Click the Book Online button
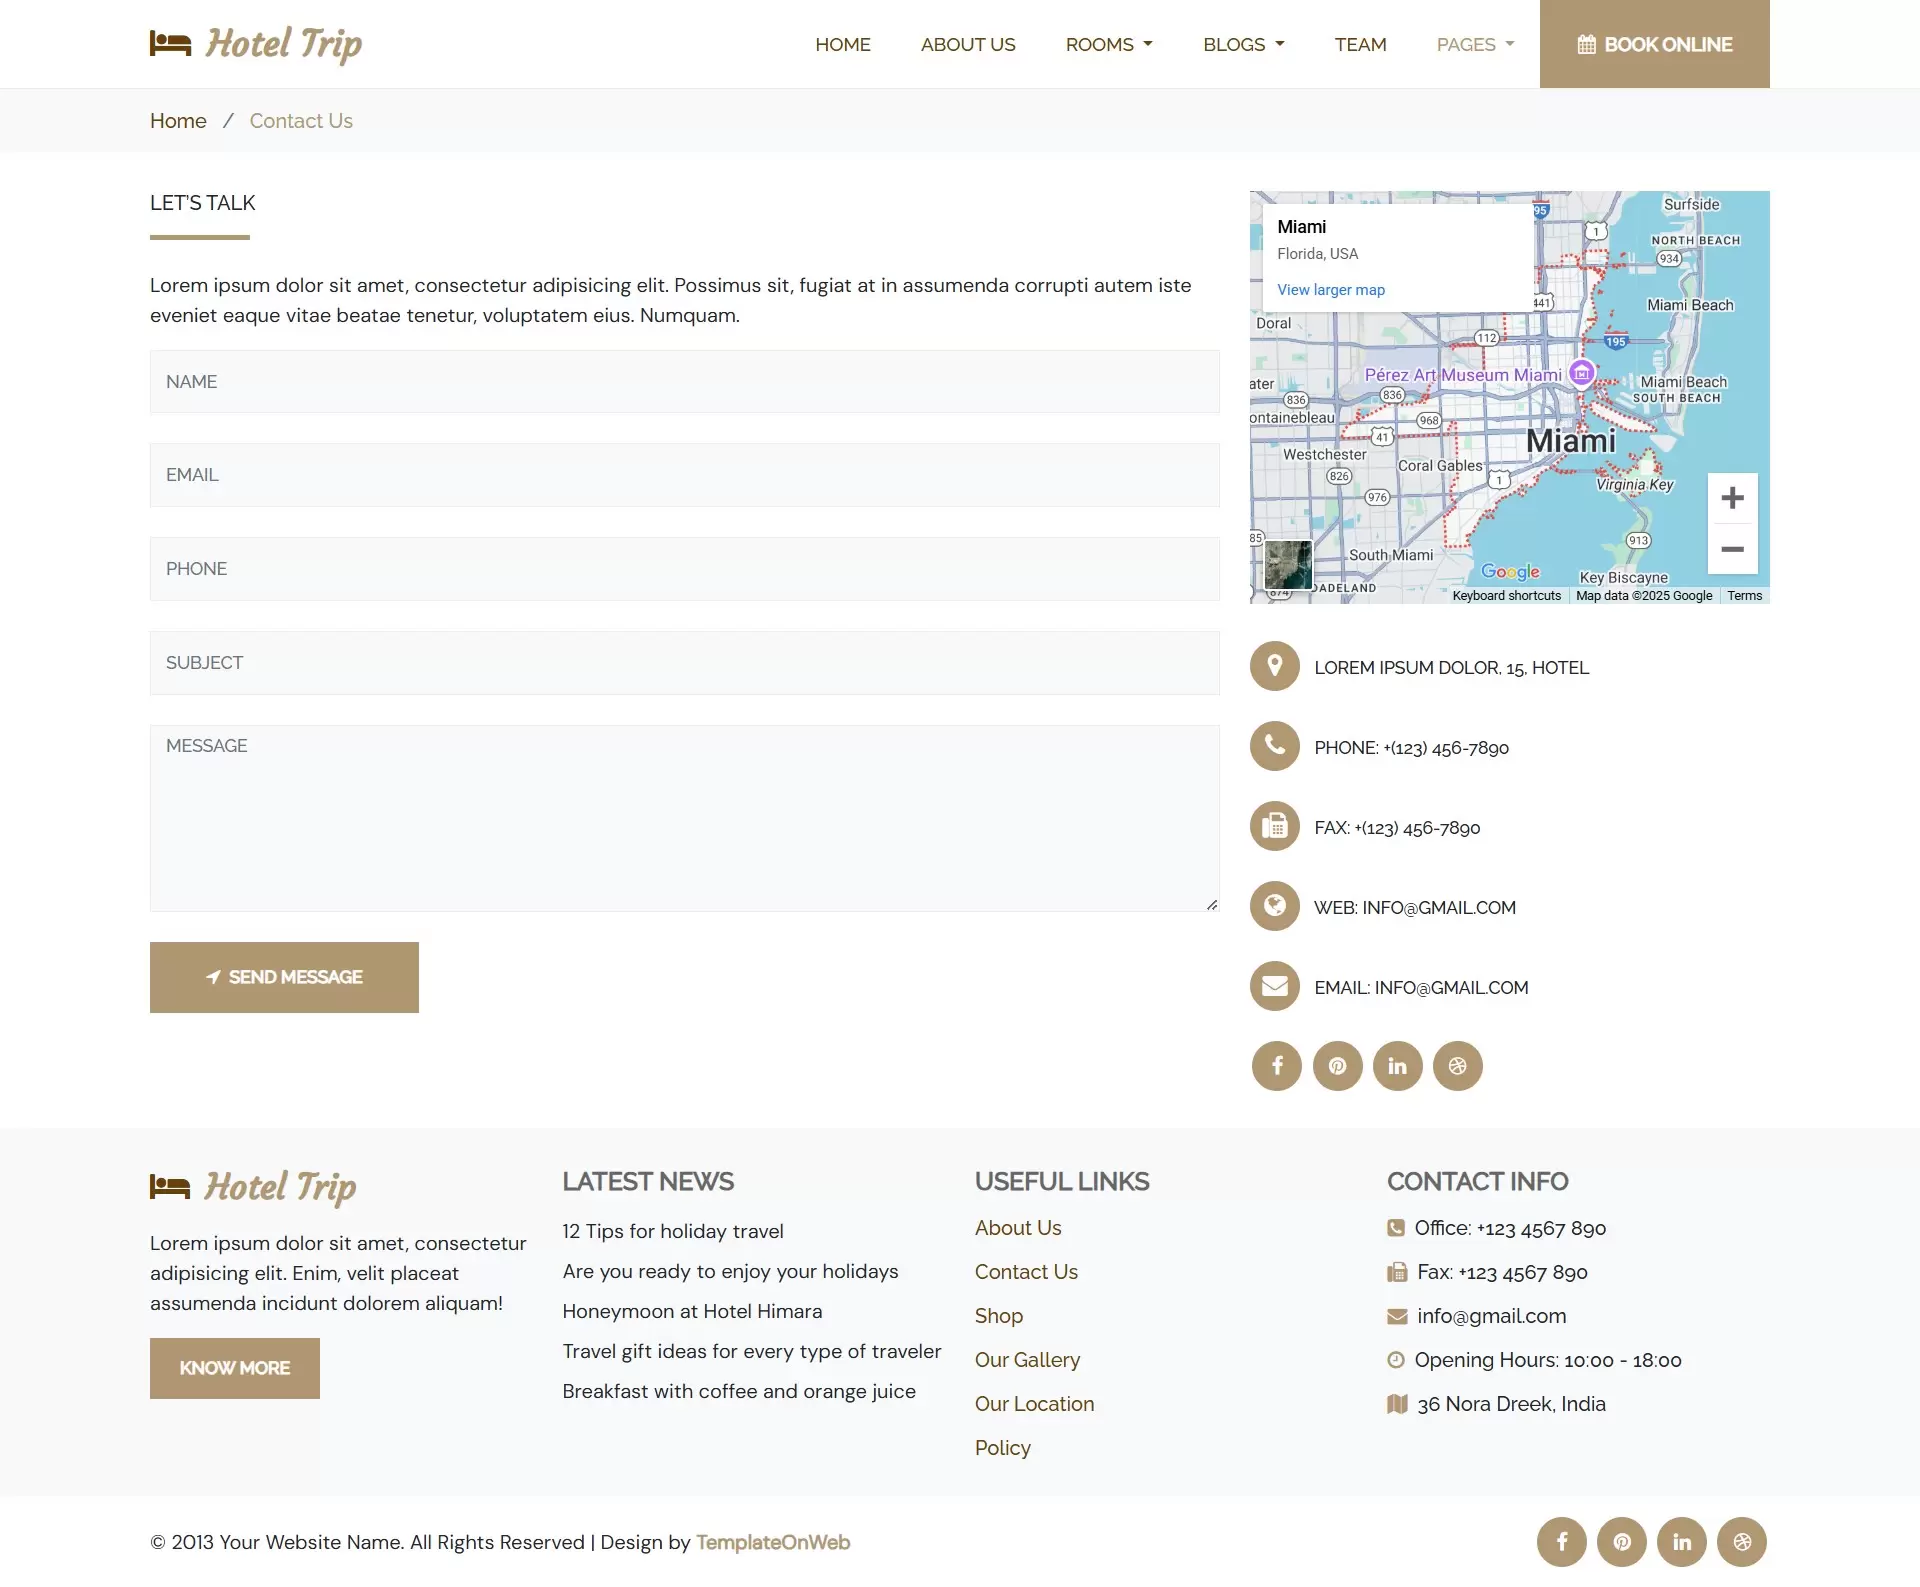This screenshot has width=1920, height=1587. tap(1655, 44)
